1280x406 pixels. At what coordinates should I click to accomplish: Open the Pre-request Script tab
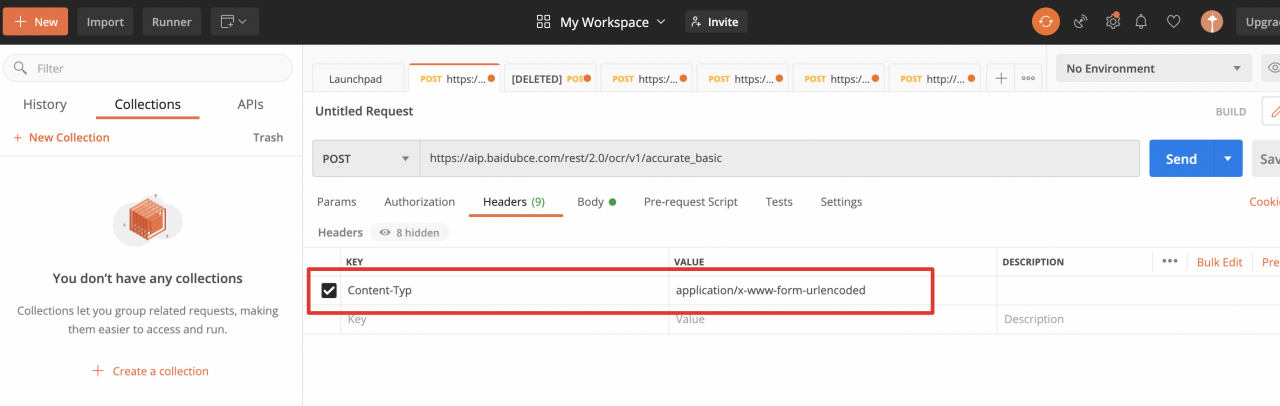(x=691, y=201)
